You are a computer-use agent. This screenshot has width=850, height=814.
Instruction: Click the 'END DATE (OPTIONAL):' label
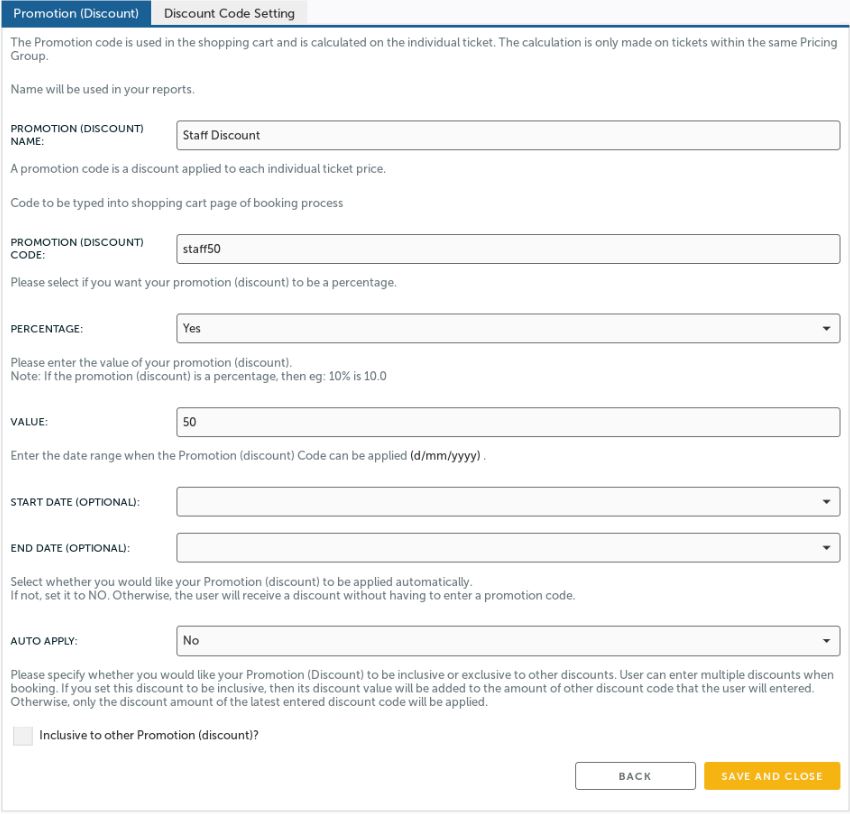pos(70,548)
